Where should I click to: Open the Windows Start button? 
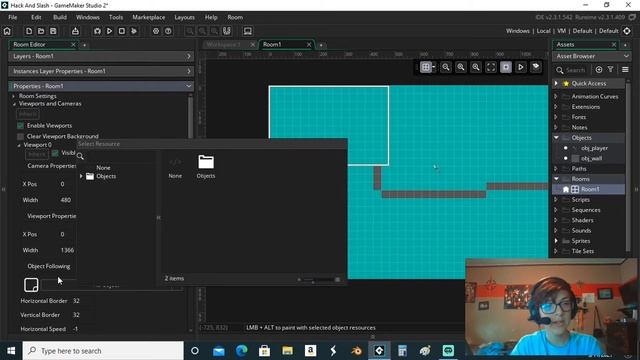click(x=11, y=351)
